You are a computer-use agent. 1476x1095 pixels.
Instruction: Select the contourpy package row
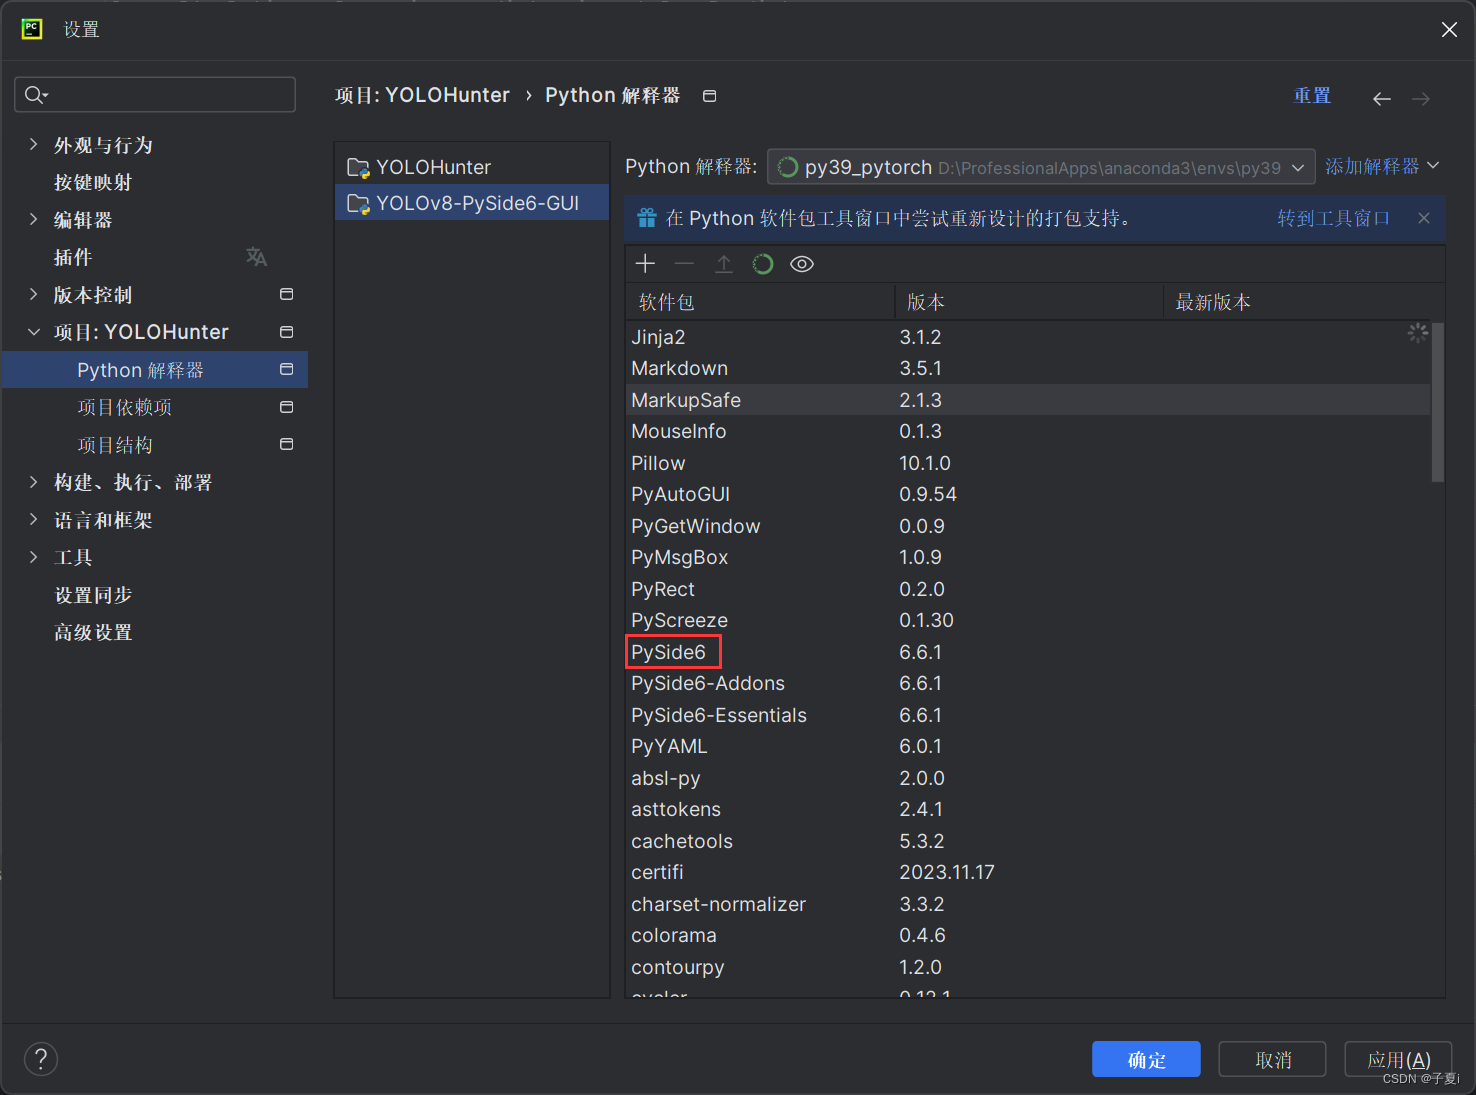[1028, 967]
